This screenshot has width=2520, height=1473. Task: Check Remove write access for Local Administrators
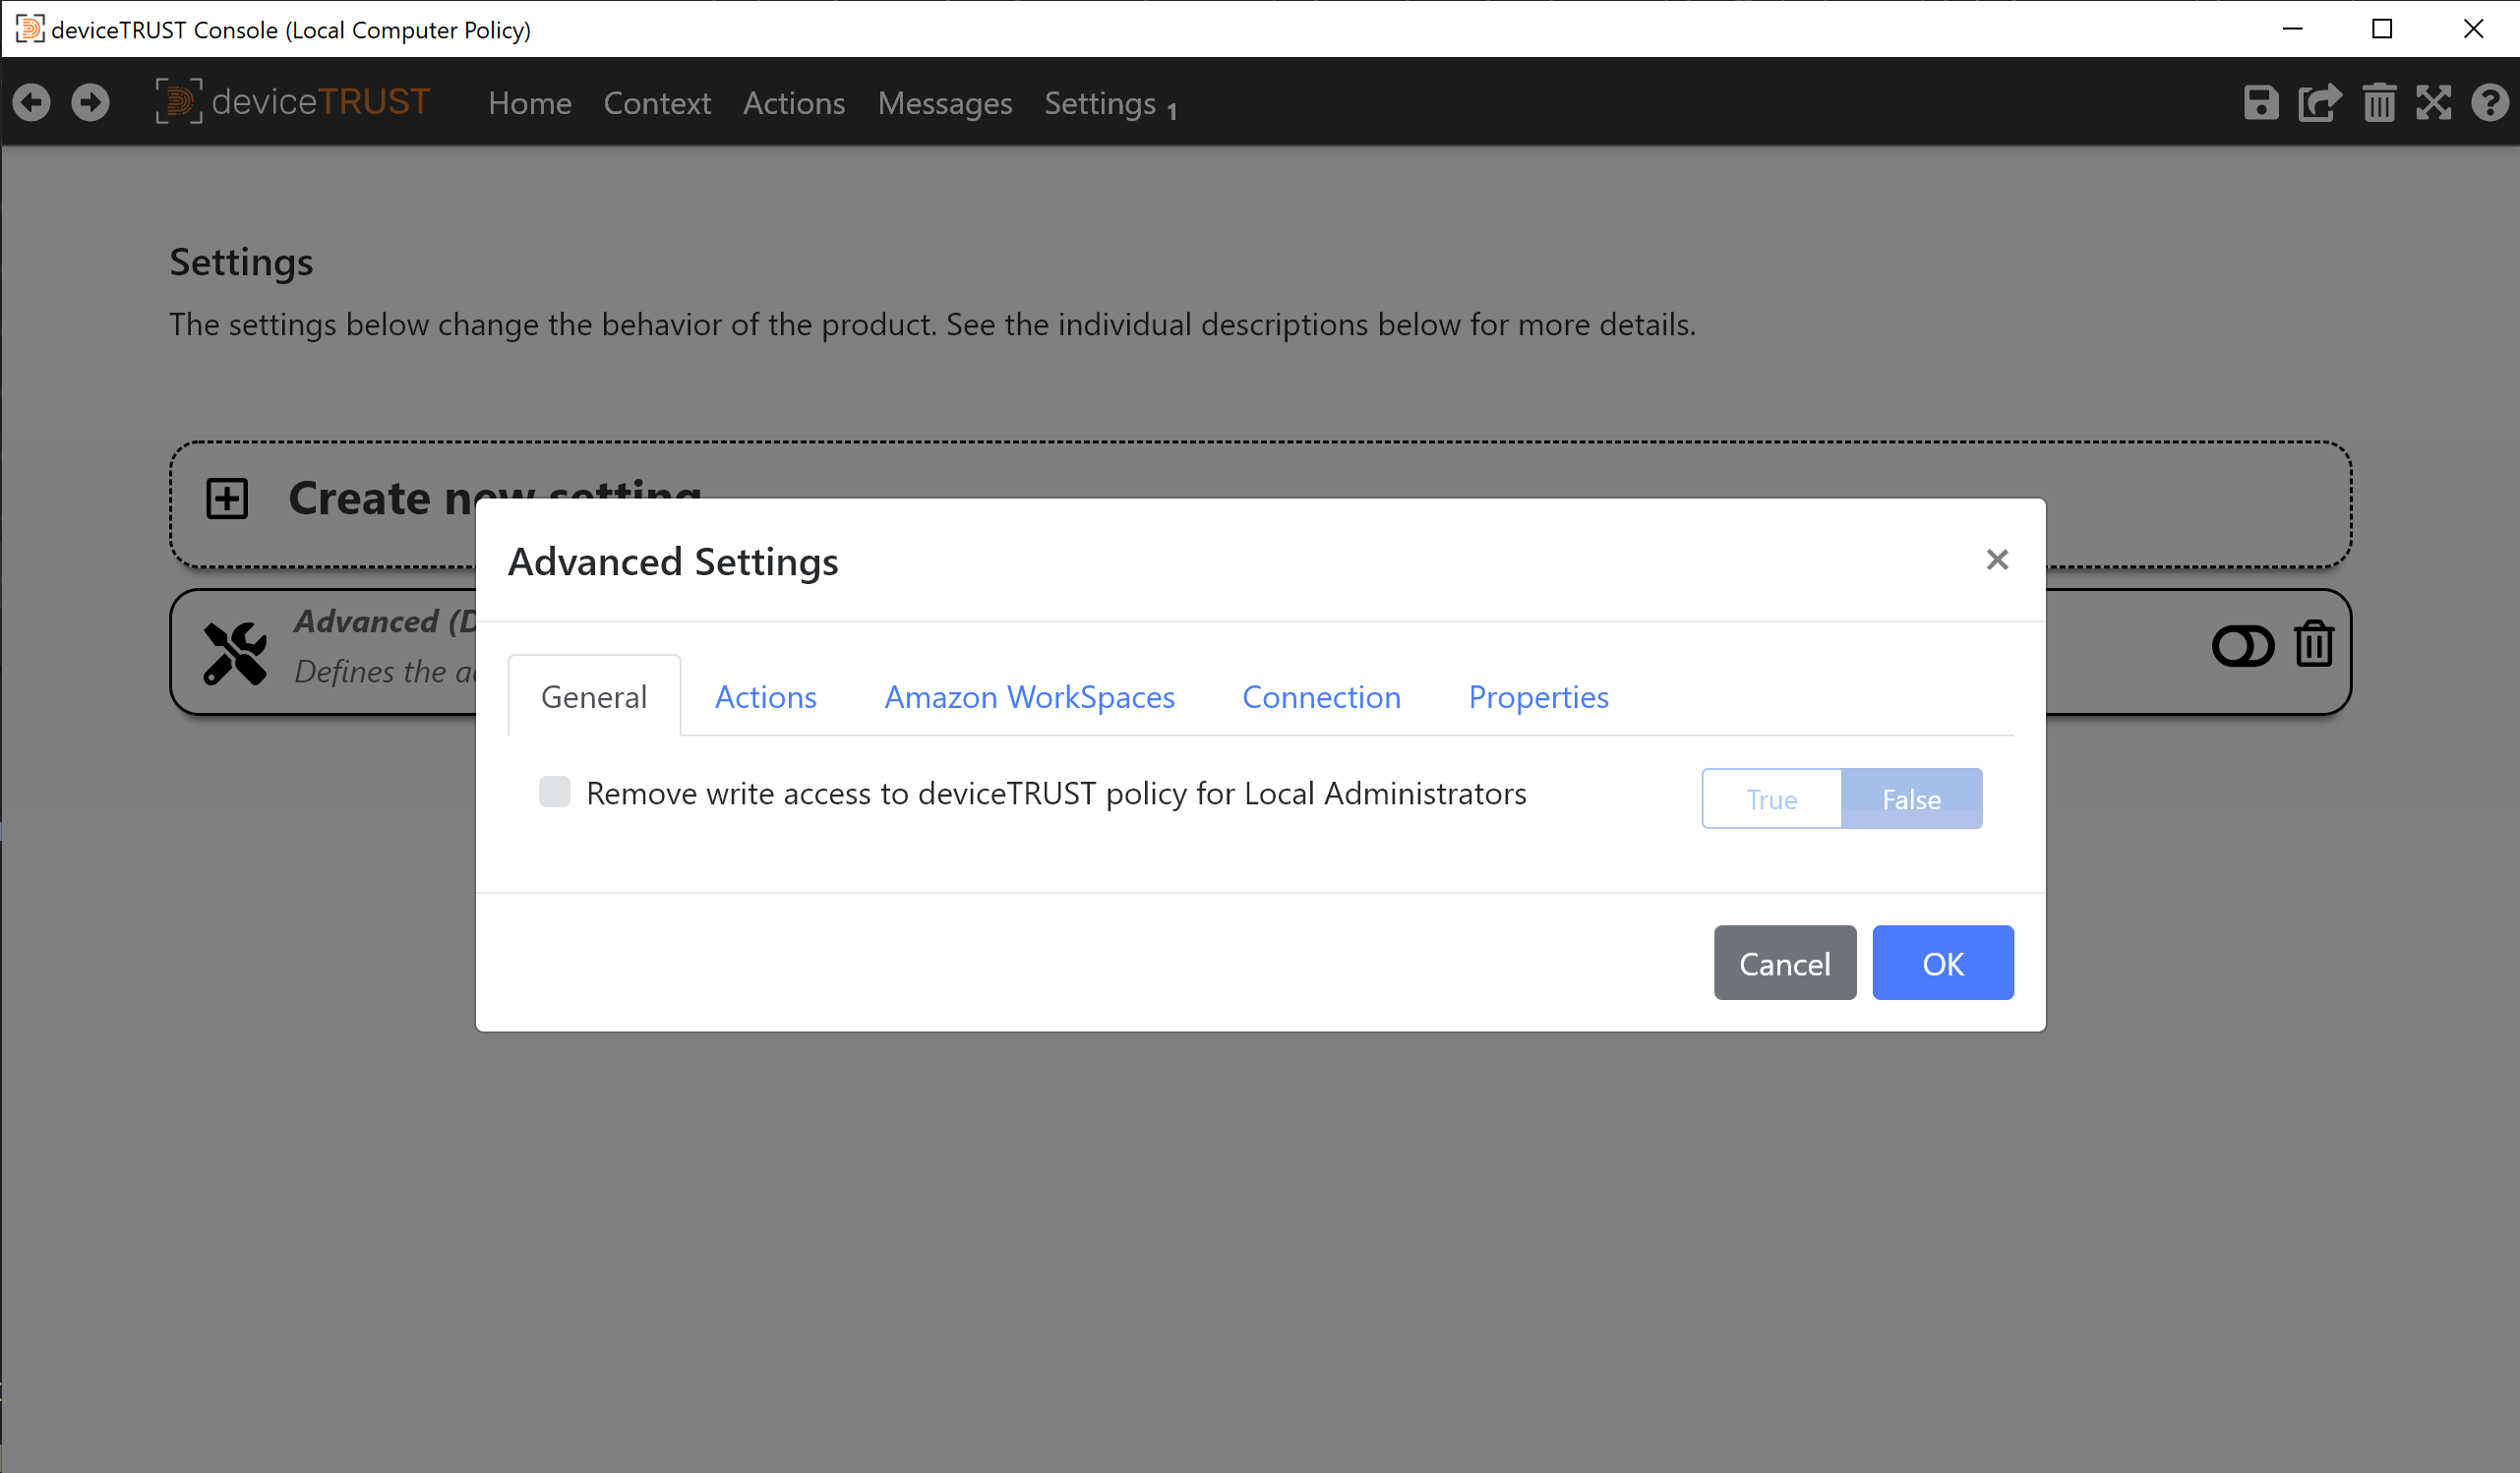click(555, 792)
